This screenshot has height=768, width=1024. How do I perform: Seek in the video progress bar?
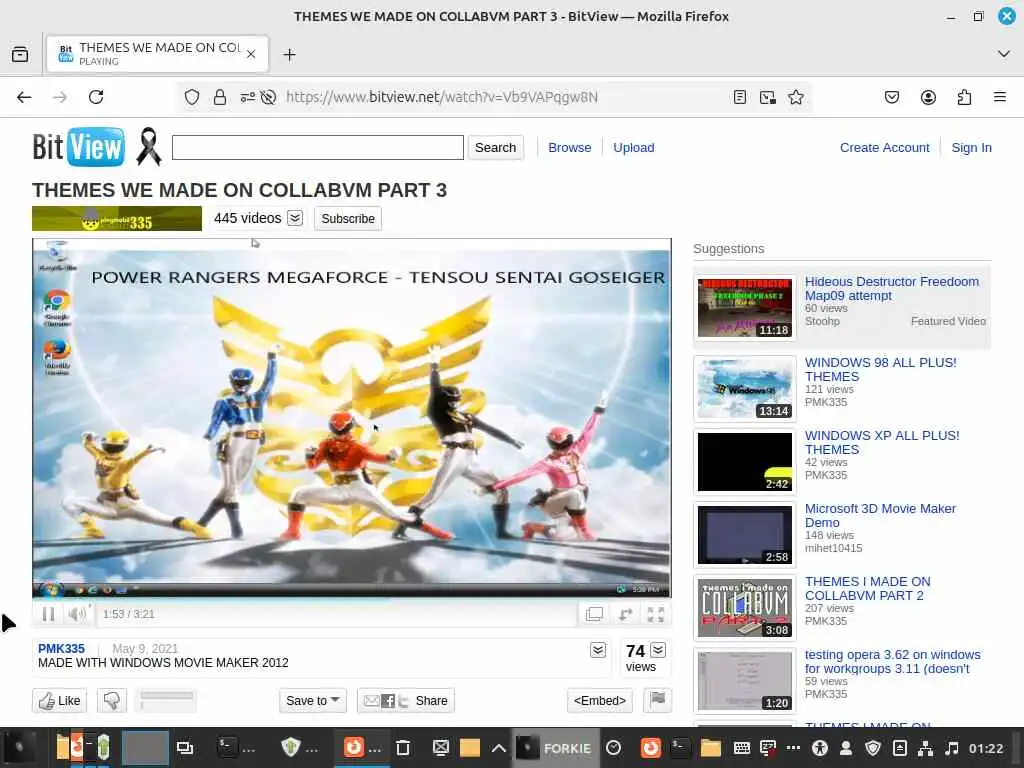[351, 598]
